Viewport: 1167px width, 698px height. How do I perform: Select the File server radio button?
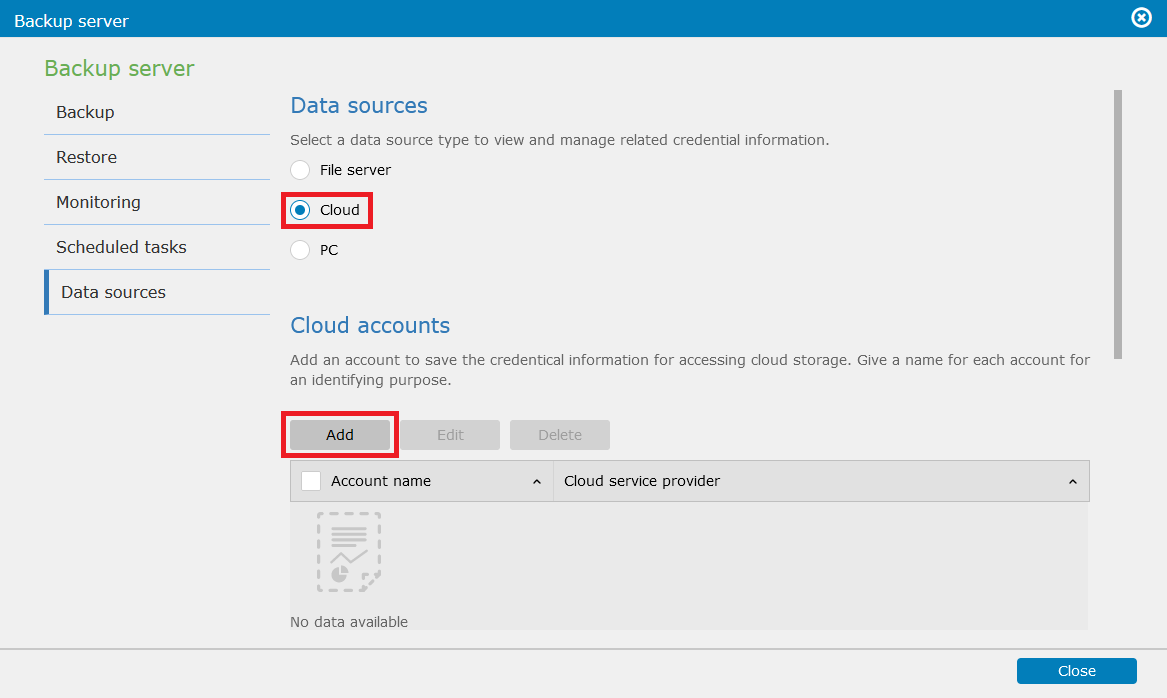(300, 170)
